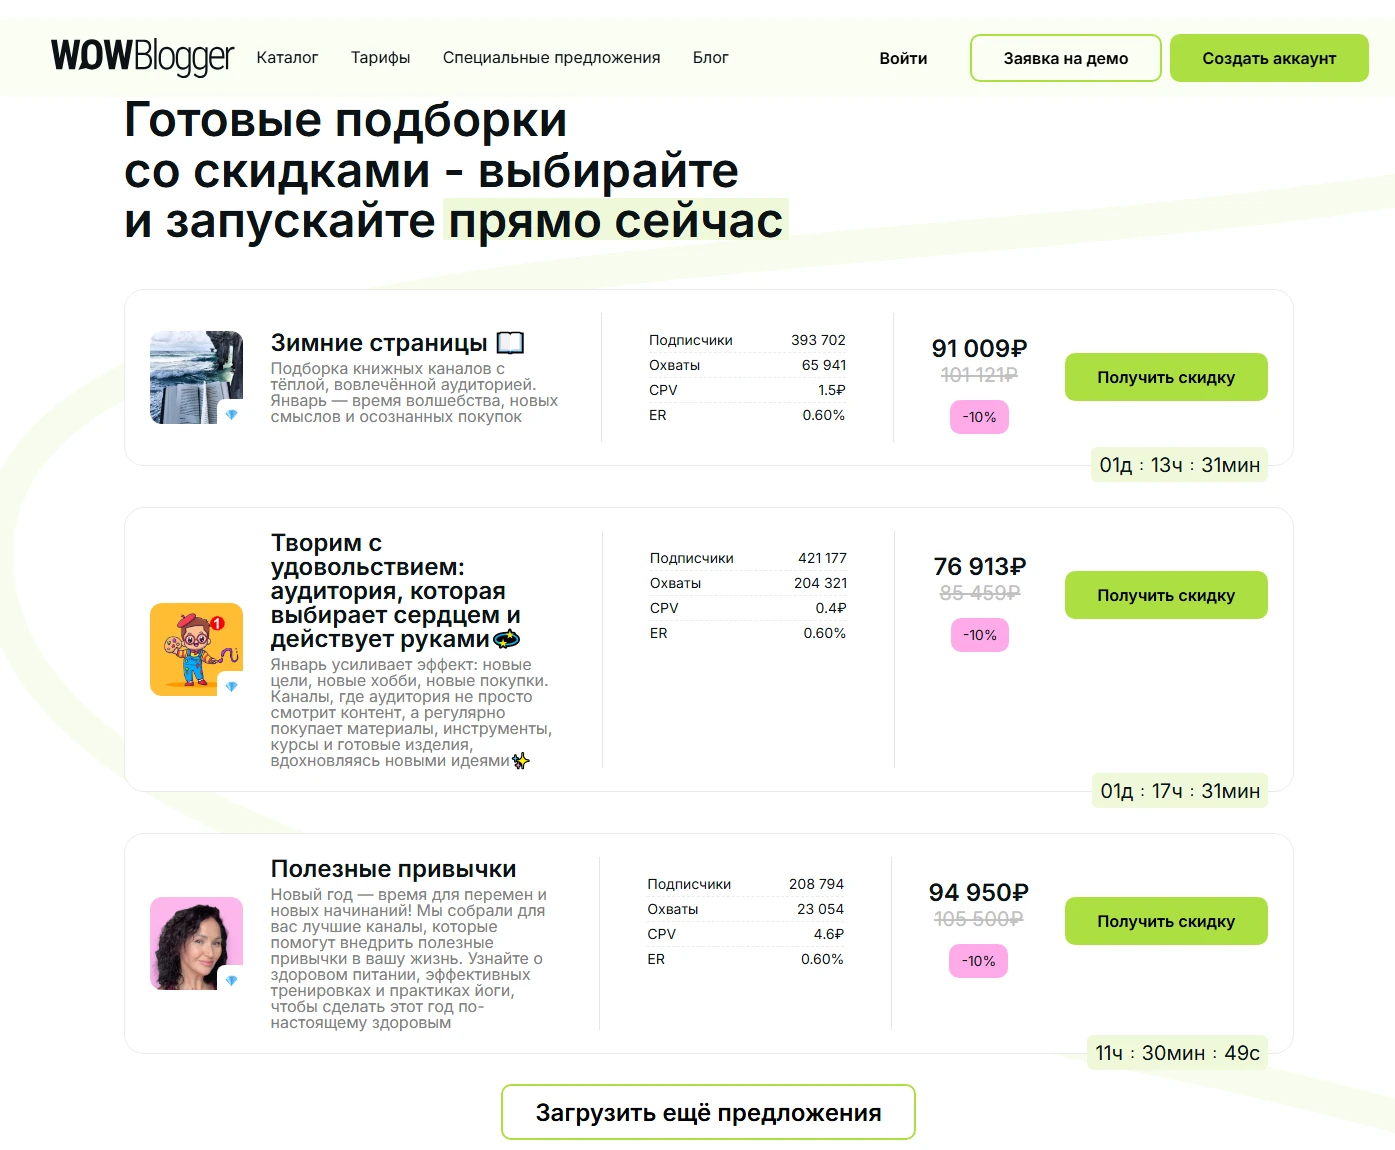This screenshot has height=1150, width=1395.
Task: Click Получить скидку on Зимние страницы card
Action: tap(1165, 377)
